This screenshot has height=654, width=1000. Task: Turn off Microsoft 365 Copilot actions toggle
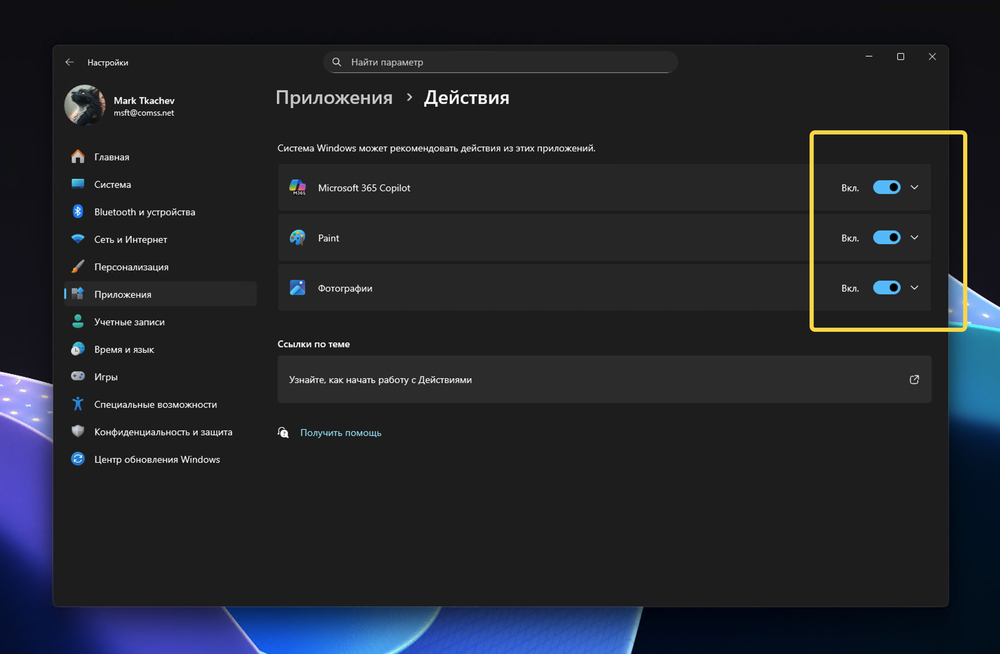(886, 187)
